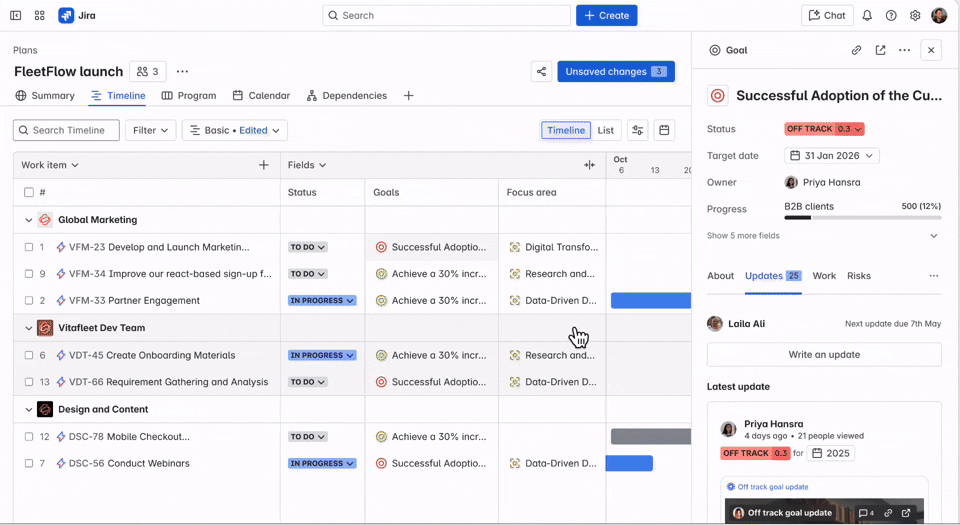
Task: Check the box for VDT-66
Action: pos(29,382)
